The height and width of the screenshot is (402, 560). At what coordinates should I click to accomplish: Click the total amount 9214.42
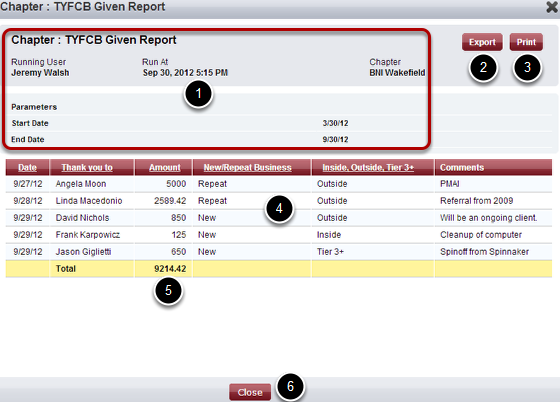tap(170, 269)
